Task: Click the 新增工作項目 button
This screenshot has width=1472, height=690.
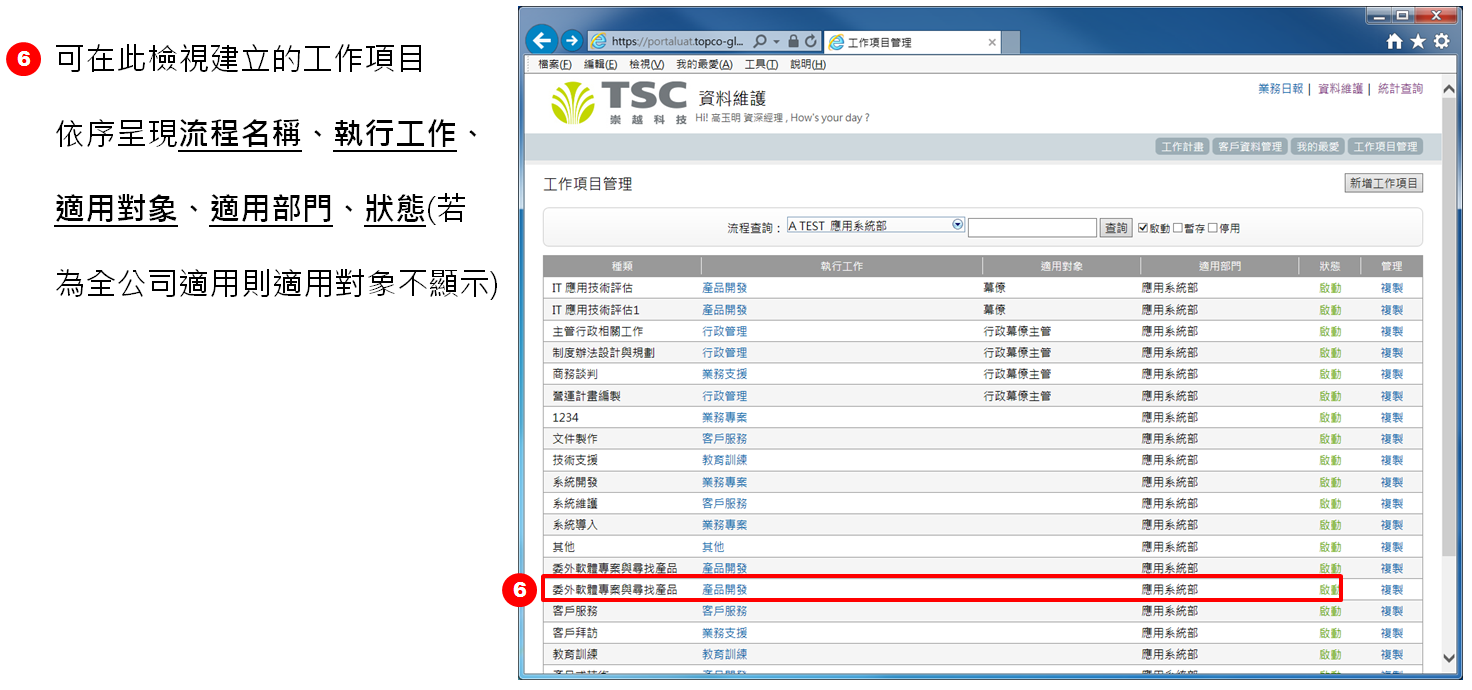Action: click(1383, 183)
